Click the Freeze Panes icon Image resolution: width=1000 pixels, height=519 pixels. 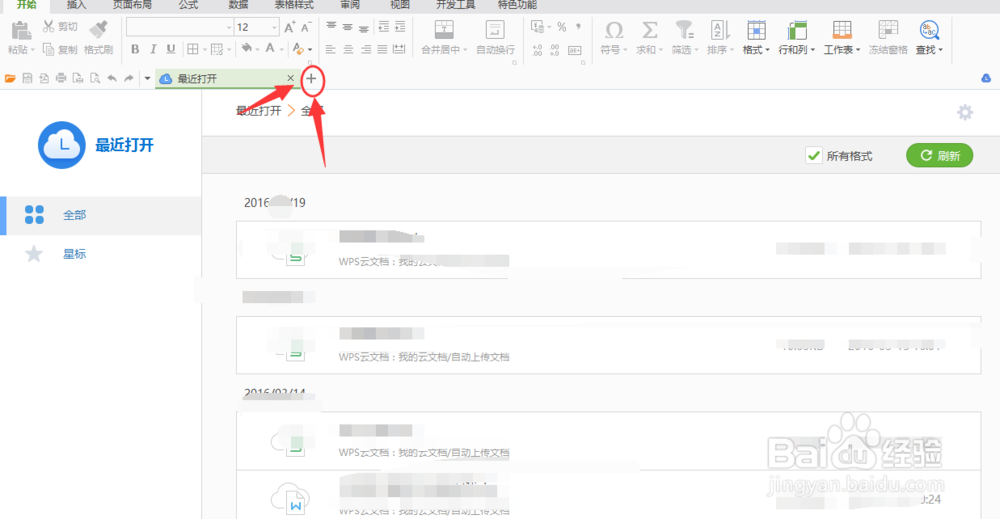click(888, 29)
